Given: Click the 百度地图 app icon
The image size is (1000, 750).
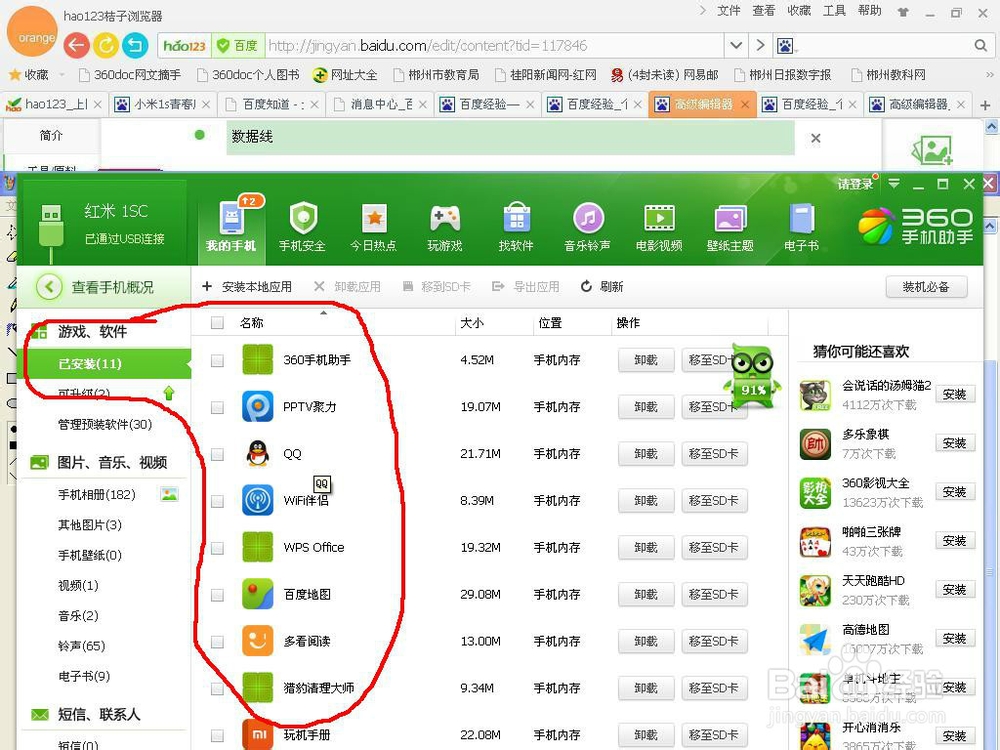Looking at the screenshot, I should point(258,594).
